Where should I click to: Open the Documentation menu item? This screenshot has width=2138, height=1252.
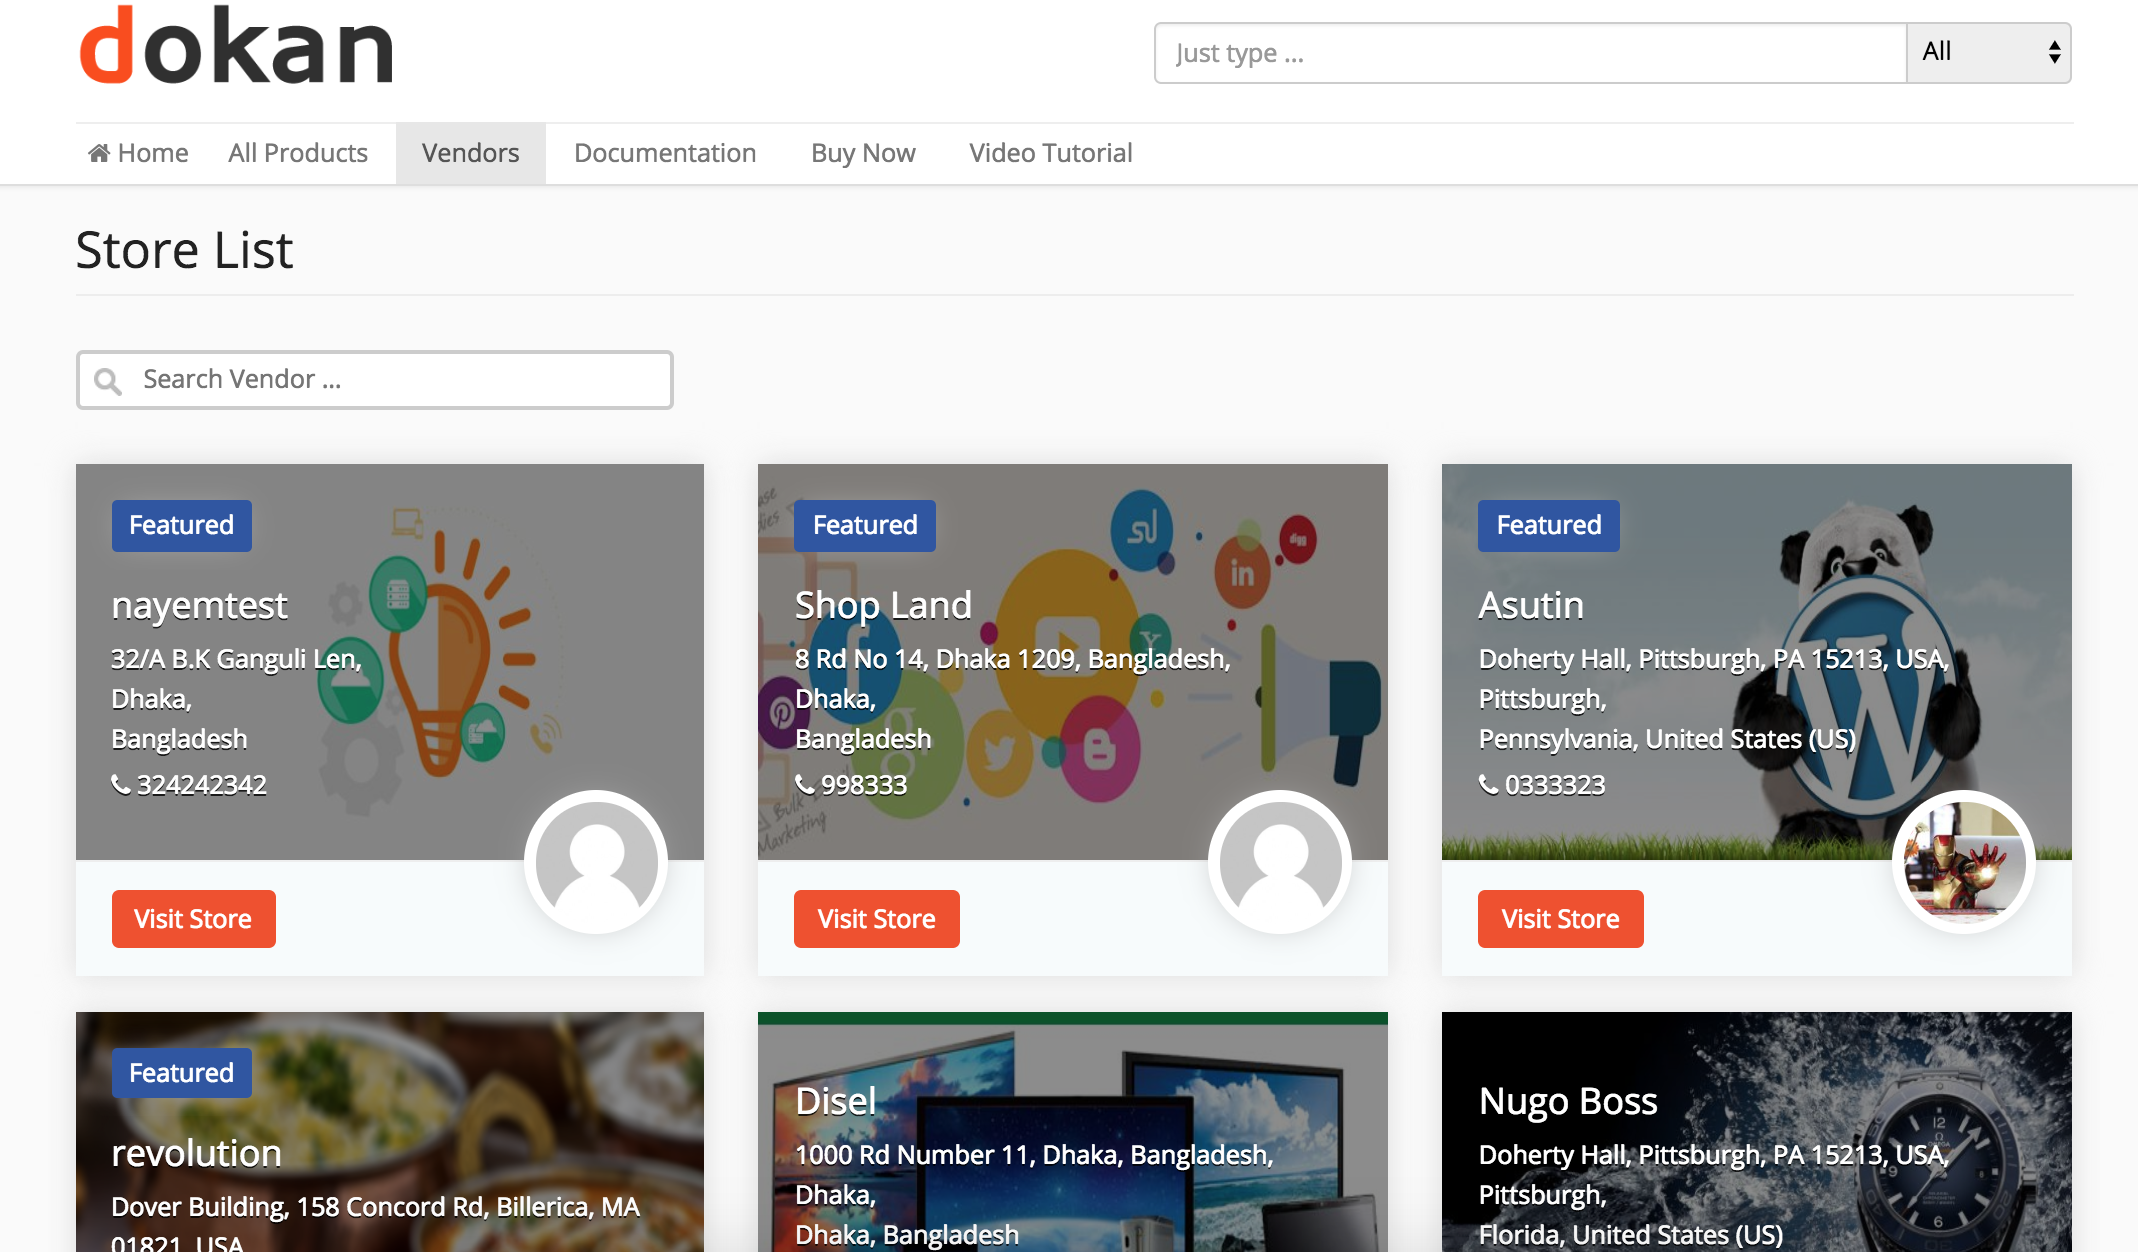point(665,153)
